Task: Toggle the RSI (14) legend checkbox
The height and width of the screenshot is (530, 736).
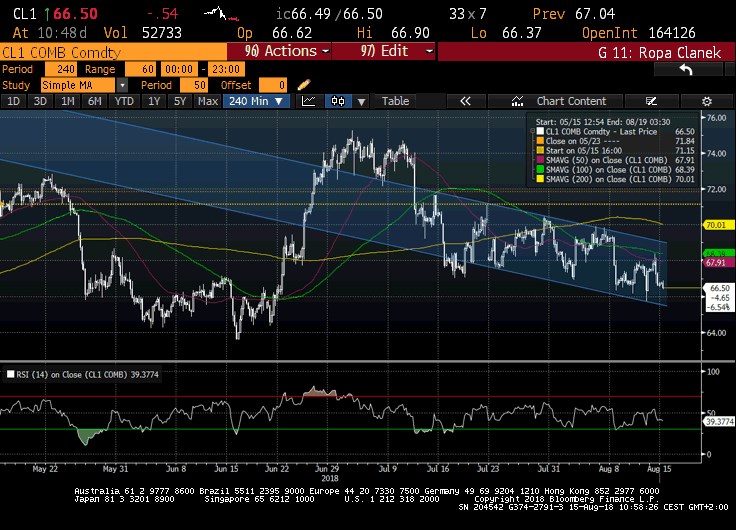Action: click(11, 374)
